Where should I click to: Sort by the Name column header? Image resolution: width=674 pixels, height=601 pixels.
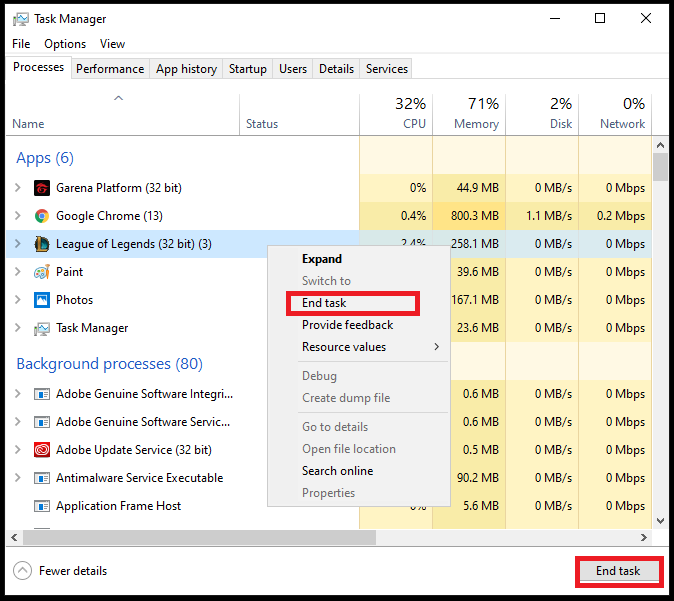(123, 114)
